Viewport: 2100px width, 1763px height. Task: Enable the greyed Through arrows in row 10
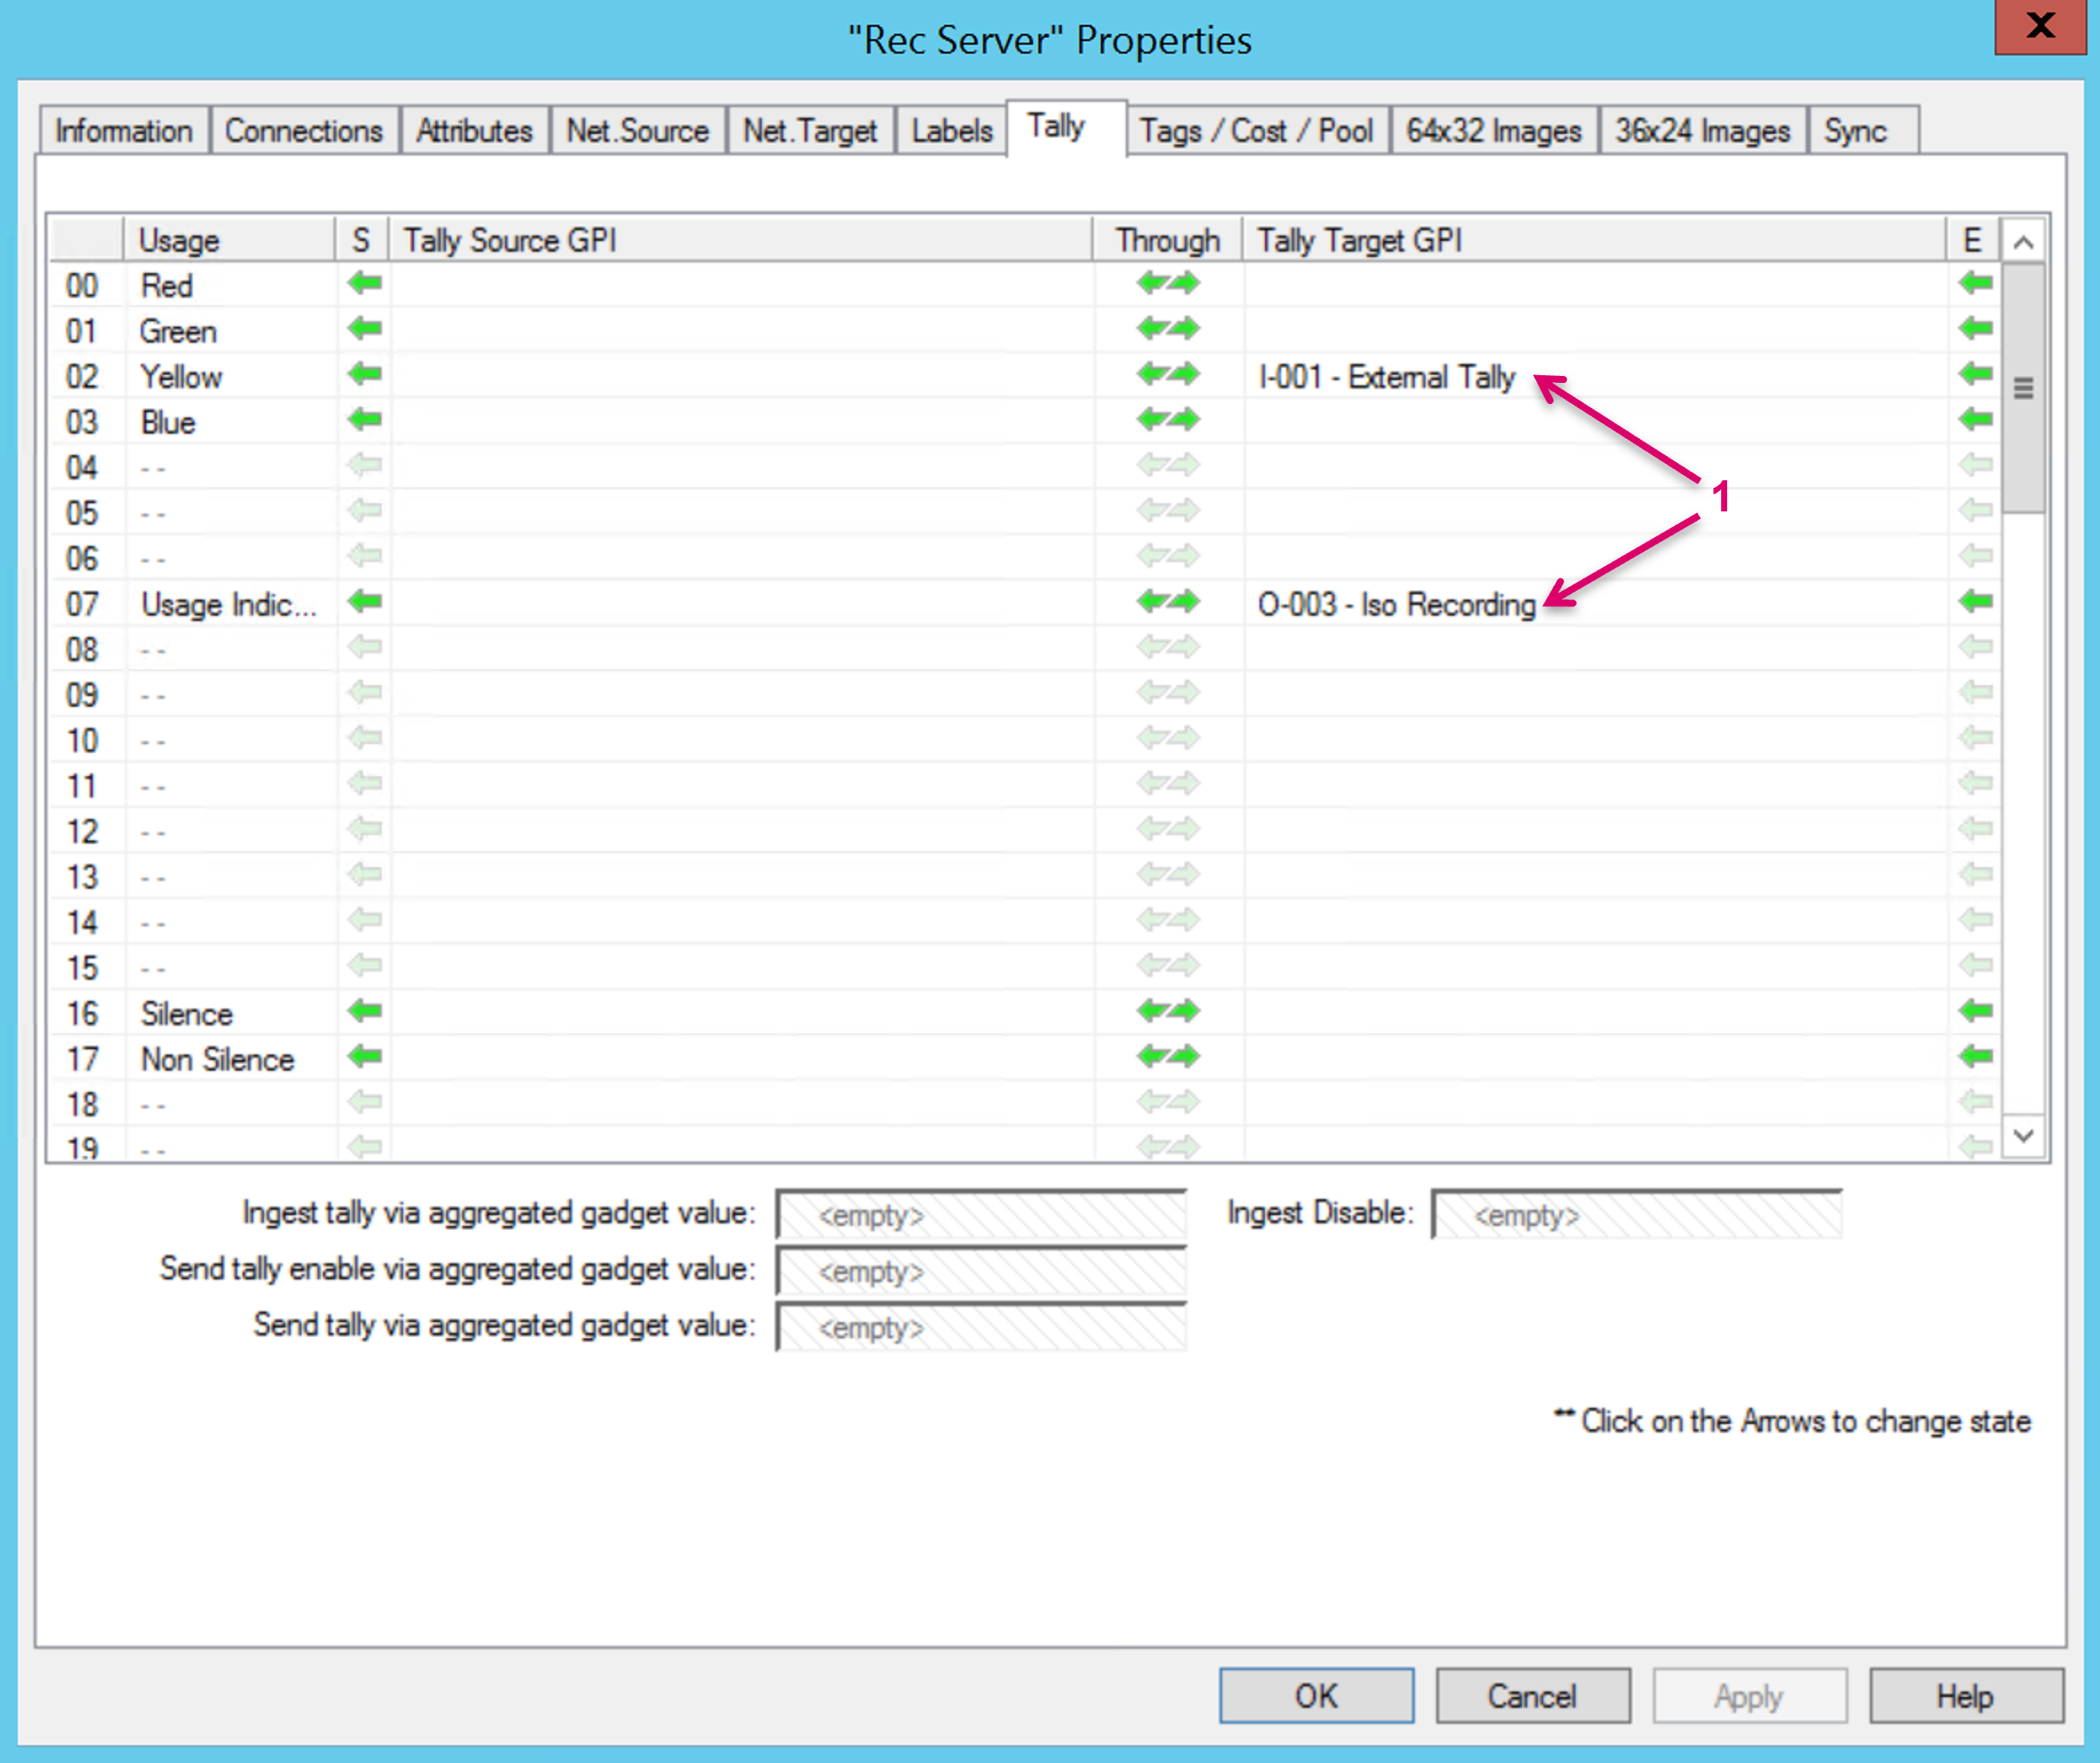[x=1167, y=739]
